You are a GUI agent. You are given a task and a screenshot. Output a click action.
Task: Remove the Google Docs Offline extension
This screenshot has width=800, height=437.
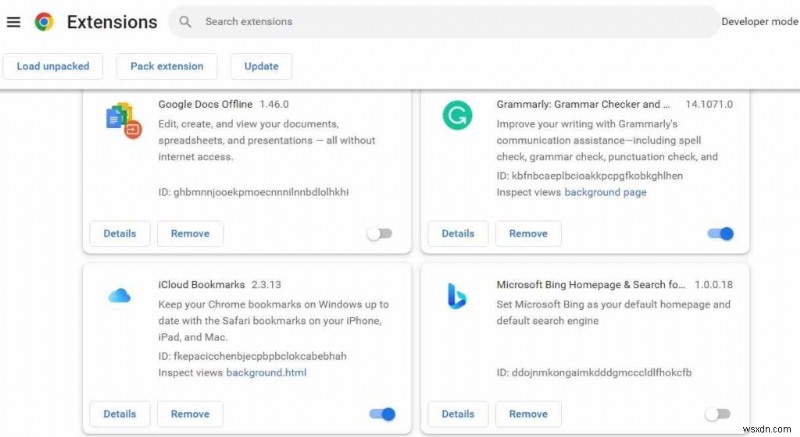coord(190,234)
